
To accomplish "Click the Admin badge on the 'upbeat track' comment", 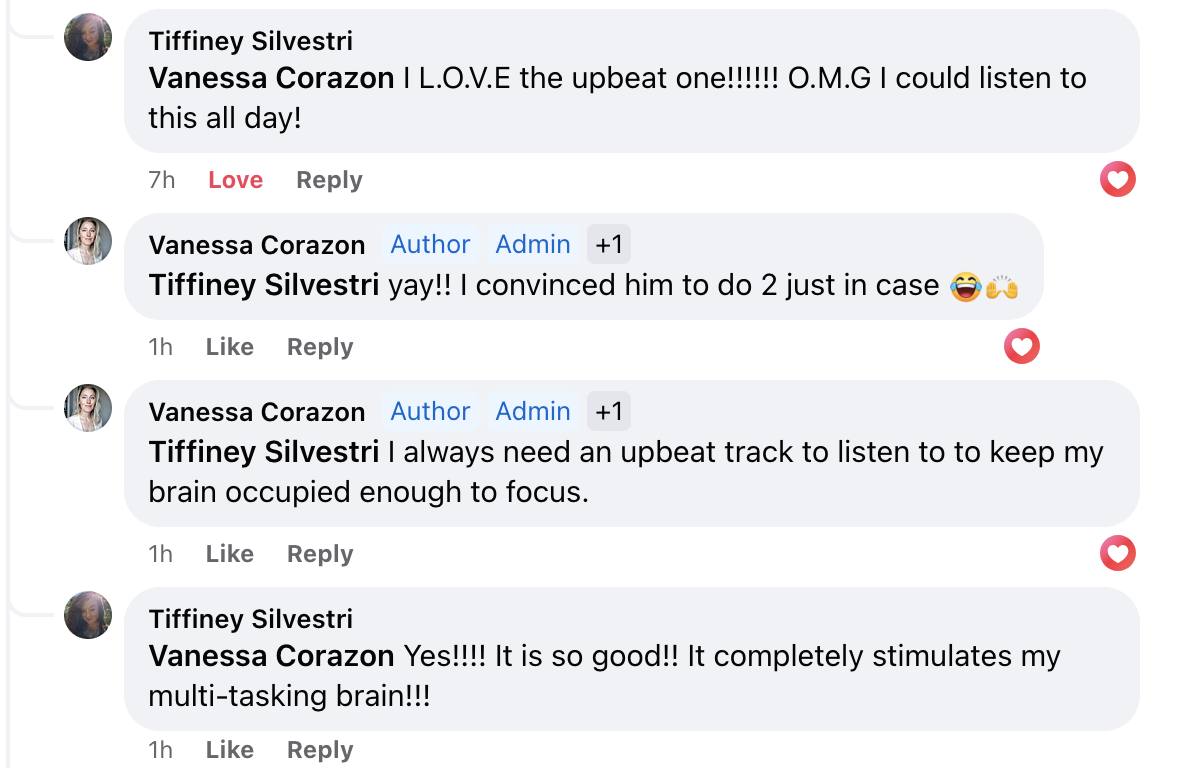I will tap(533, 412).
